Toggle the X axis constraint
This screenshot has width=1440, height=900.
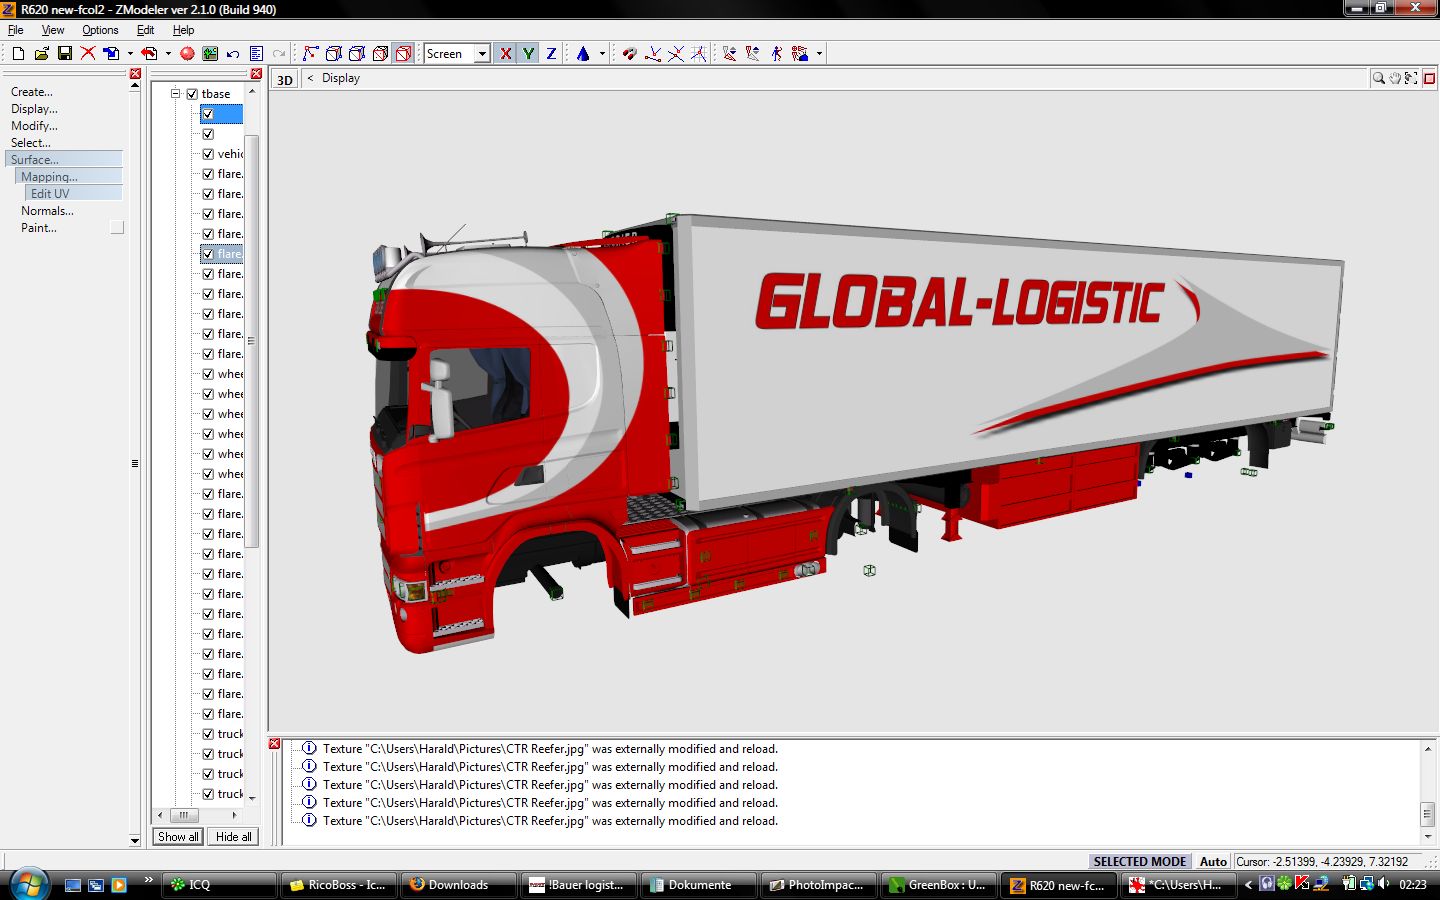click(x=506, y=53)
